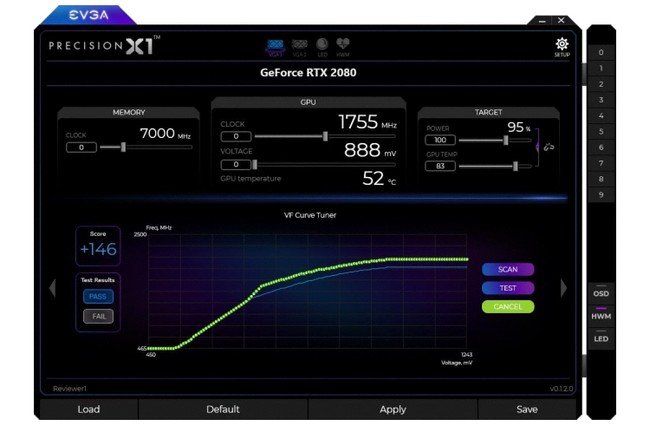Switch to the VGA 2 card icon
The width and height of the screenshot is (650, 426).
point(299,48)
